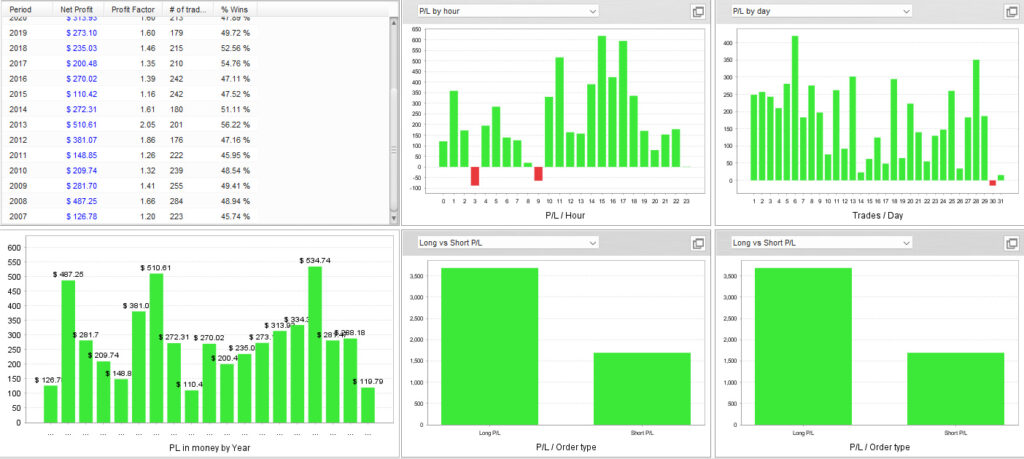Pop out the P/L by hour chart
This screenshot has height=459, width=1024.
point(699,11)
